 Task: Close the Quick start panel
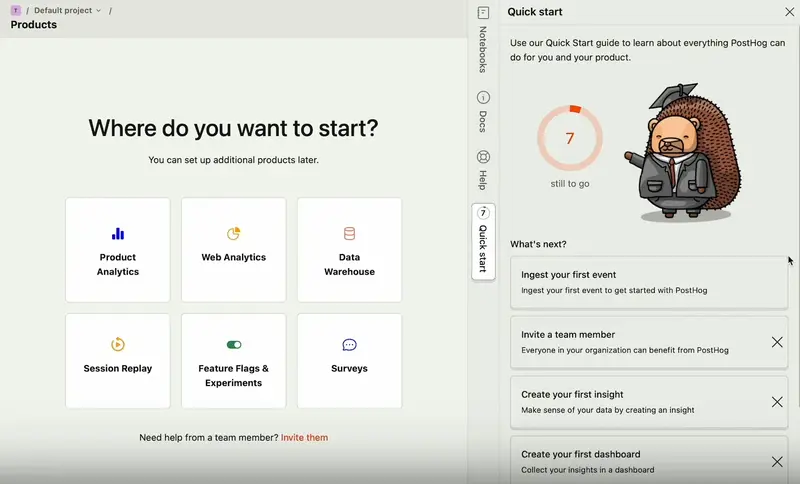click(x=789, y=12)
